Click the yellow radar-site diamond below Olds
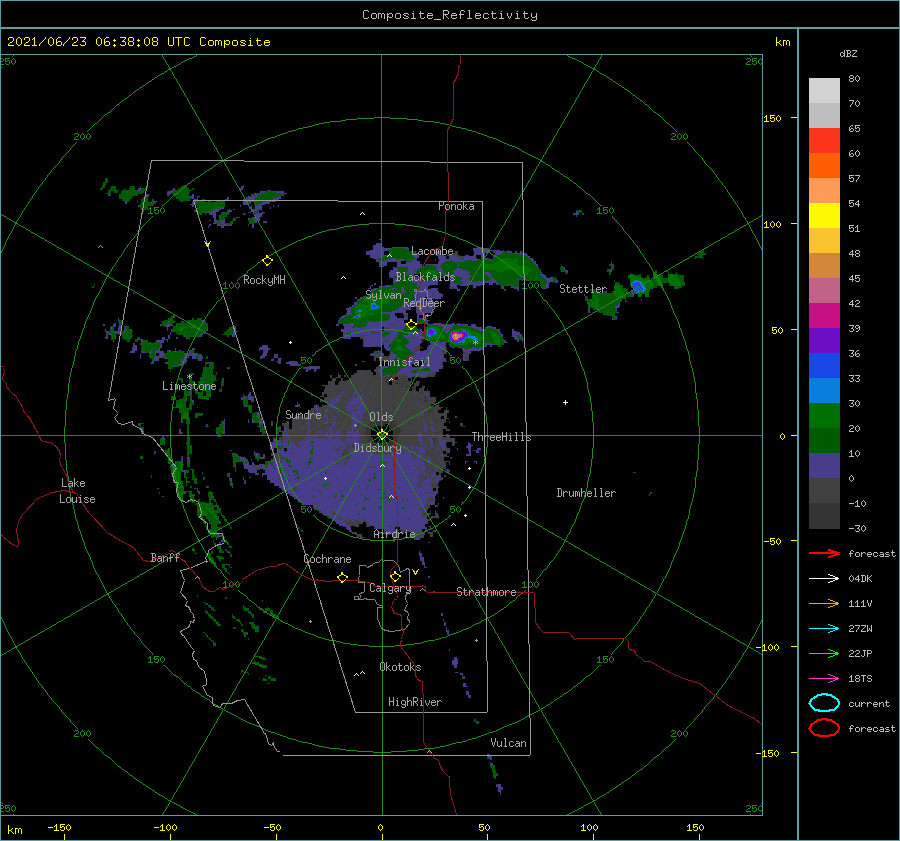Image resolution: width=900 pixels, height=841 pixels. [x=382, y=435]
